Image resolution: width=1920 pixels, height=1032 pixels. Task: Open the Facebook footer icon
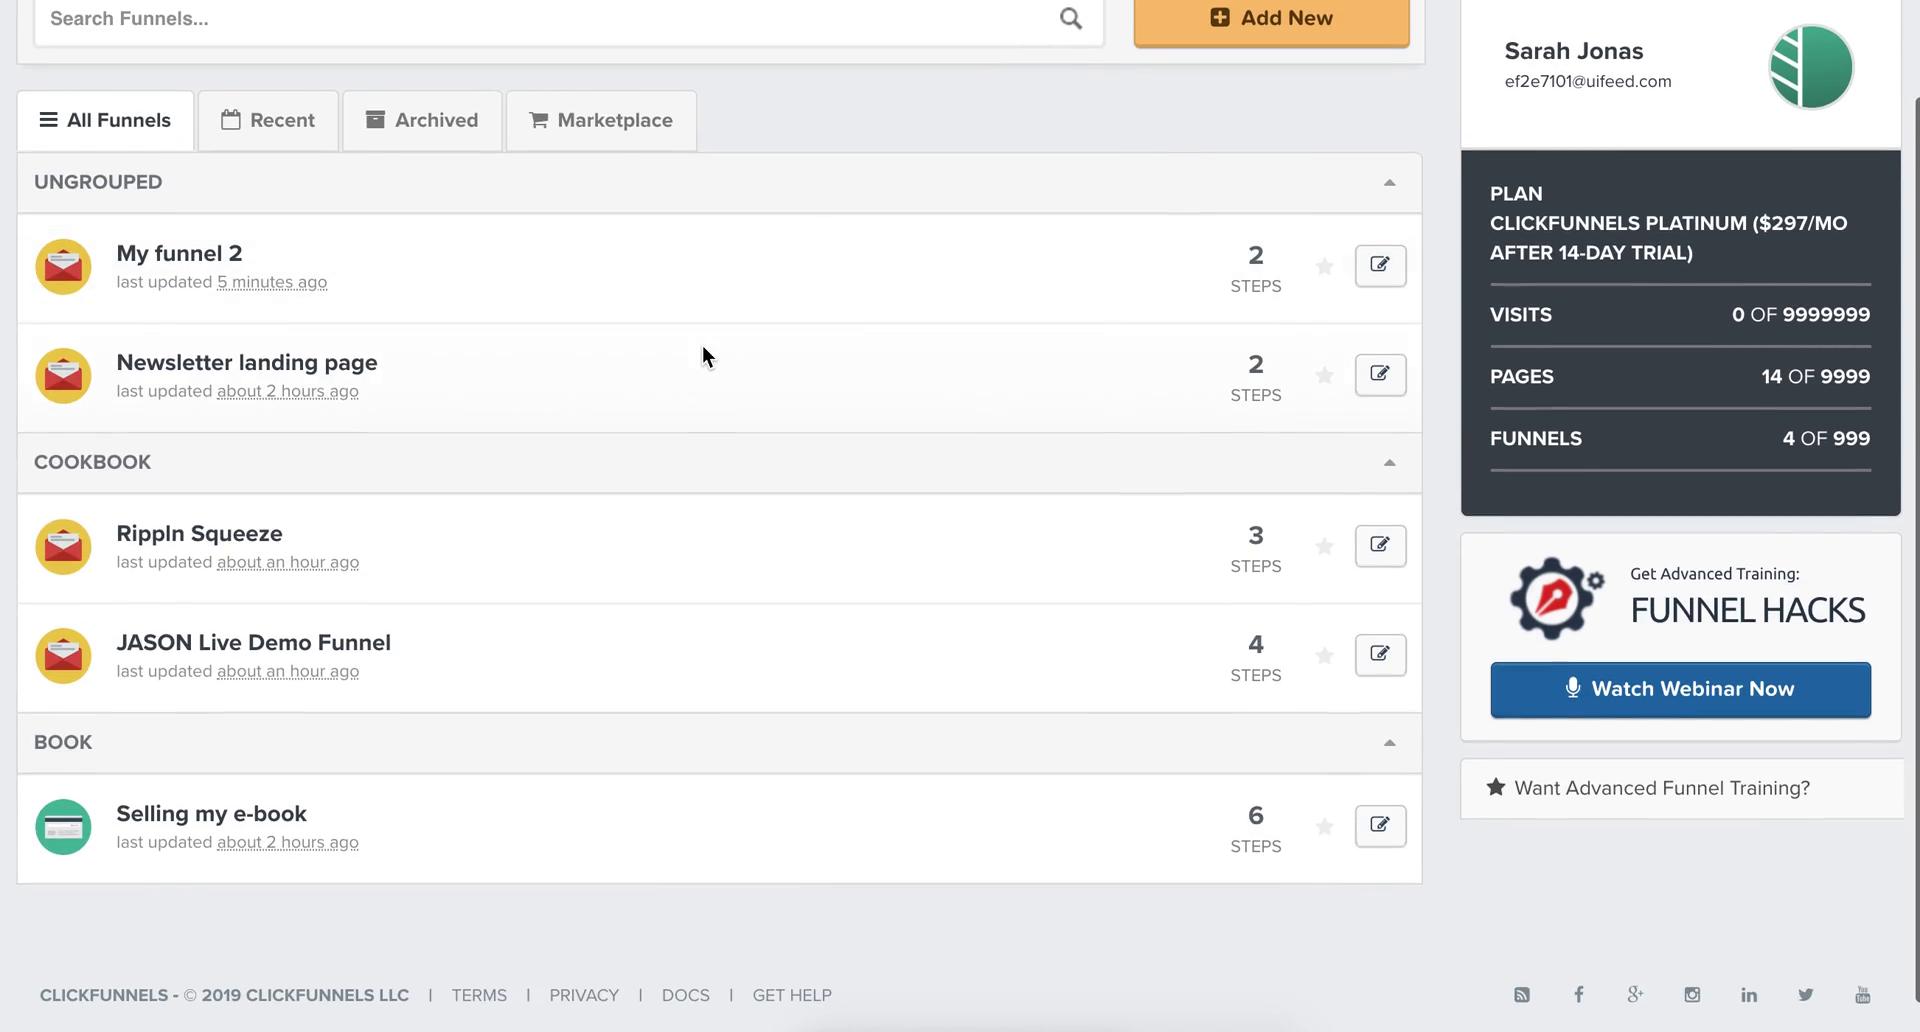(x=1578, y=994)
